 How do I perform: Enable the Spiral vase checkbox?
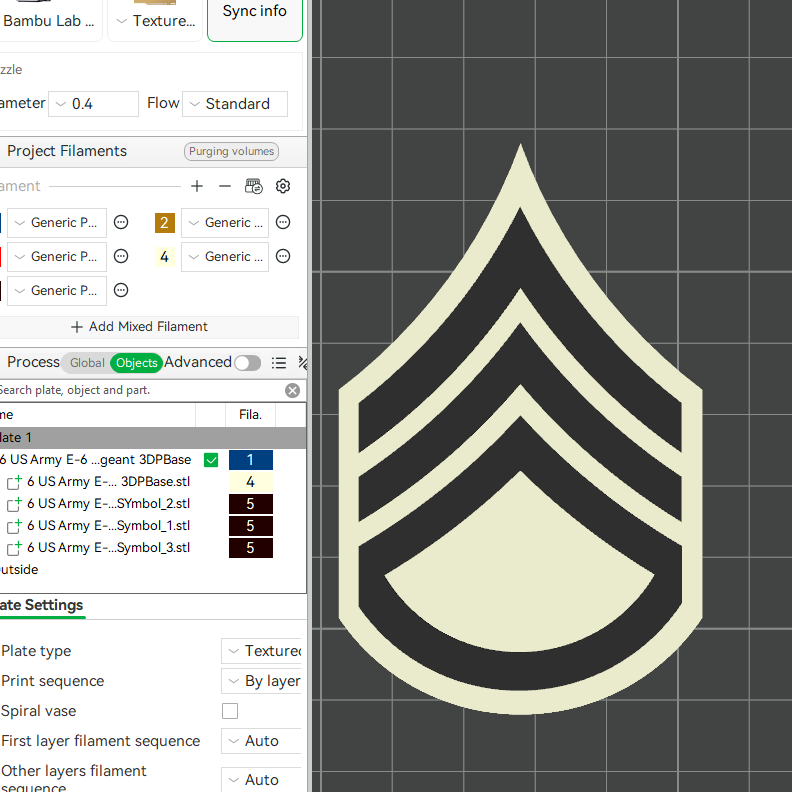pos(230,711)
